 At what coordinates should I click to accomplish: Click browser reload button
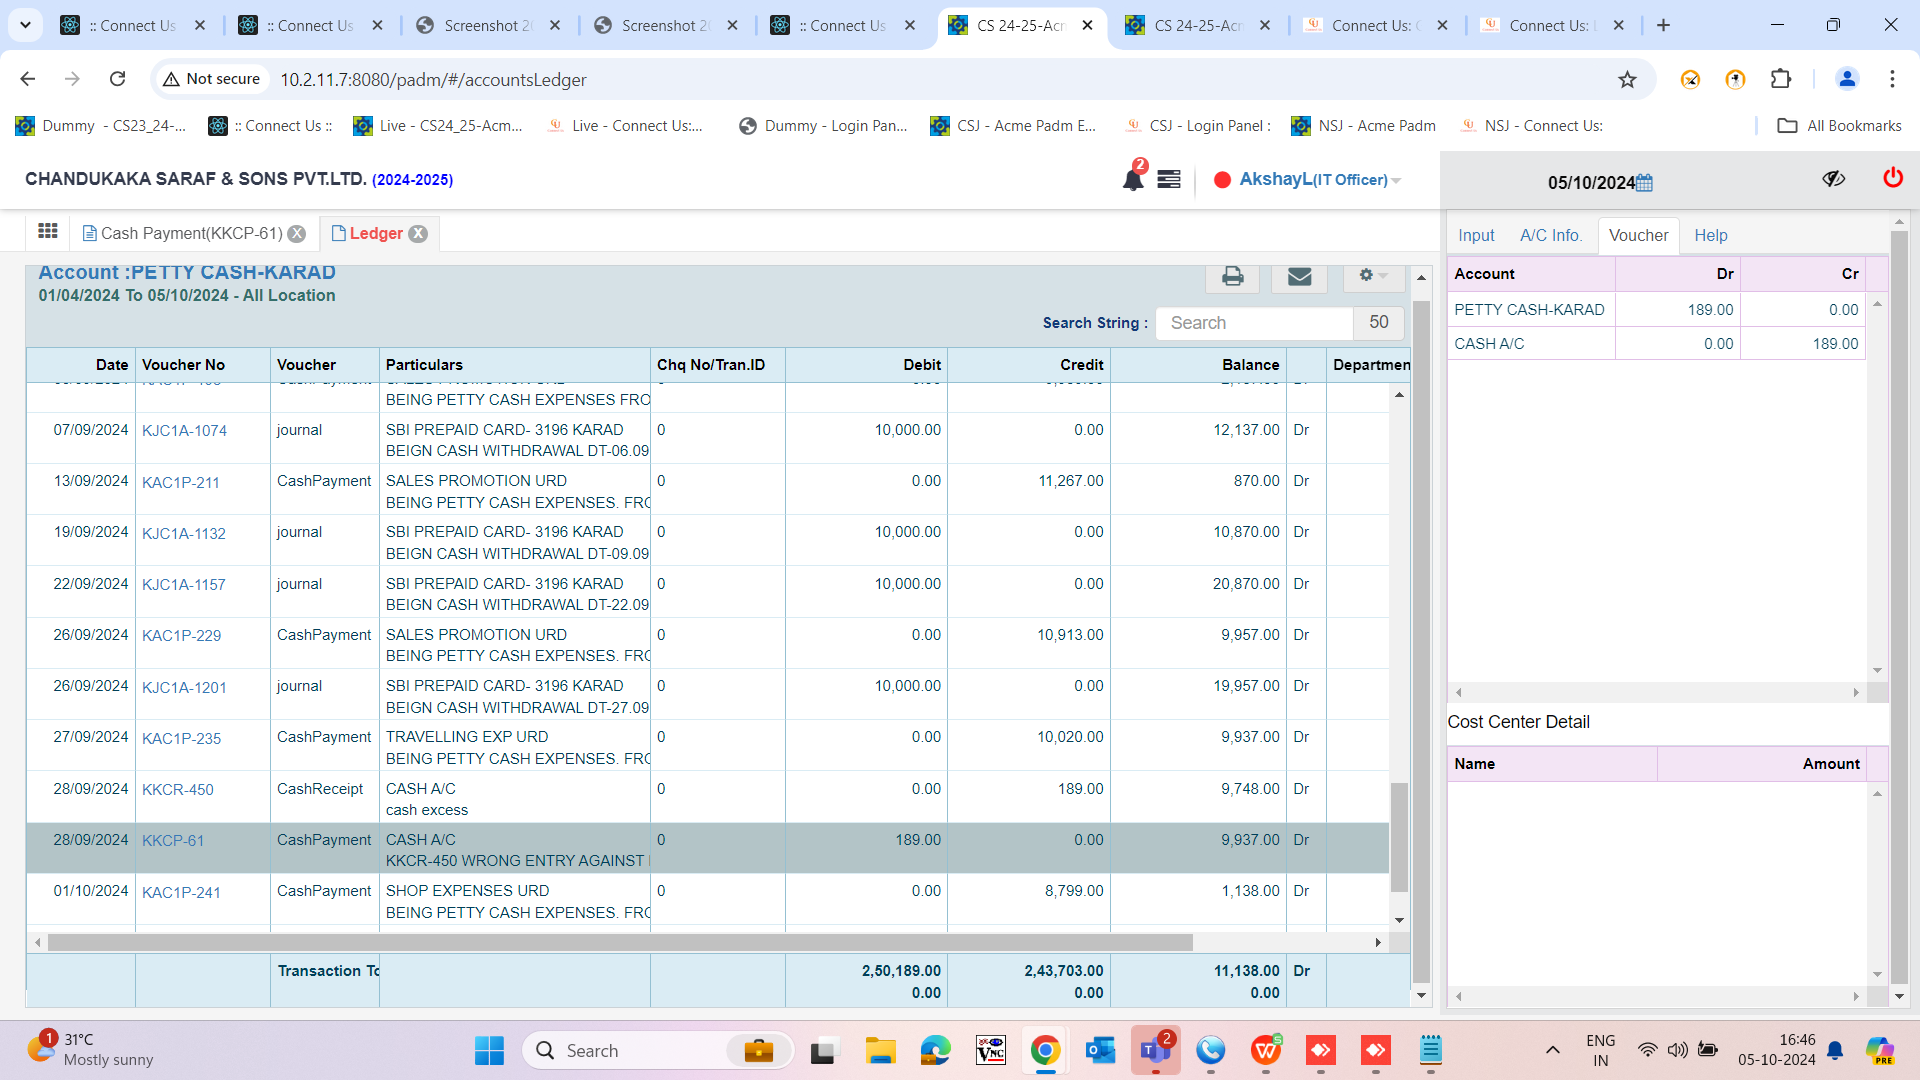tap(117, 79)
